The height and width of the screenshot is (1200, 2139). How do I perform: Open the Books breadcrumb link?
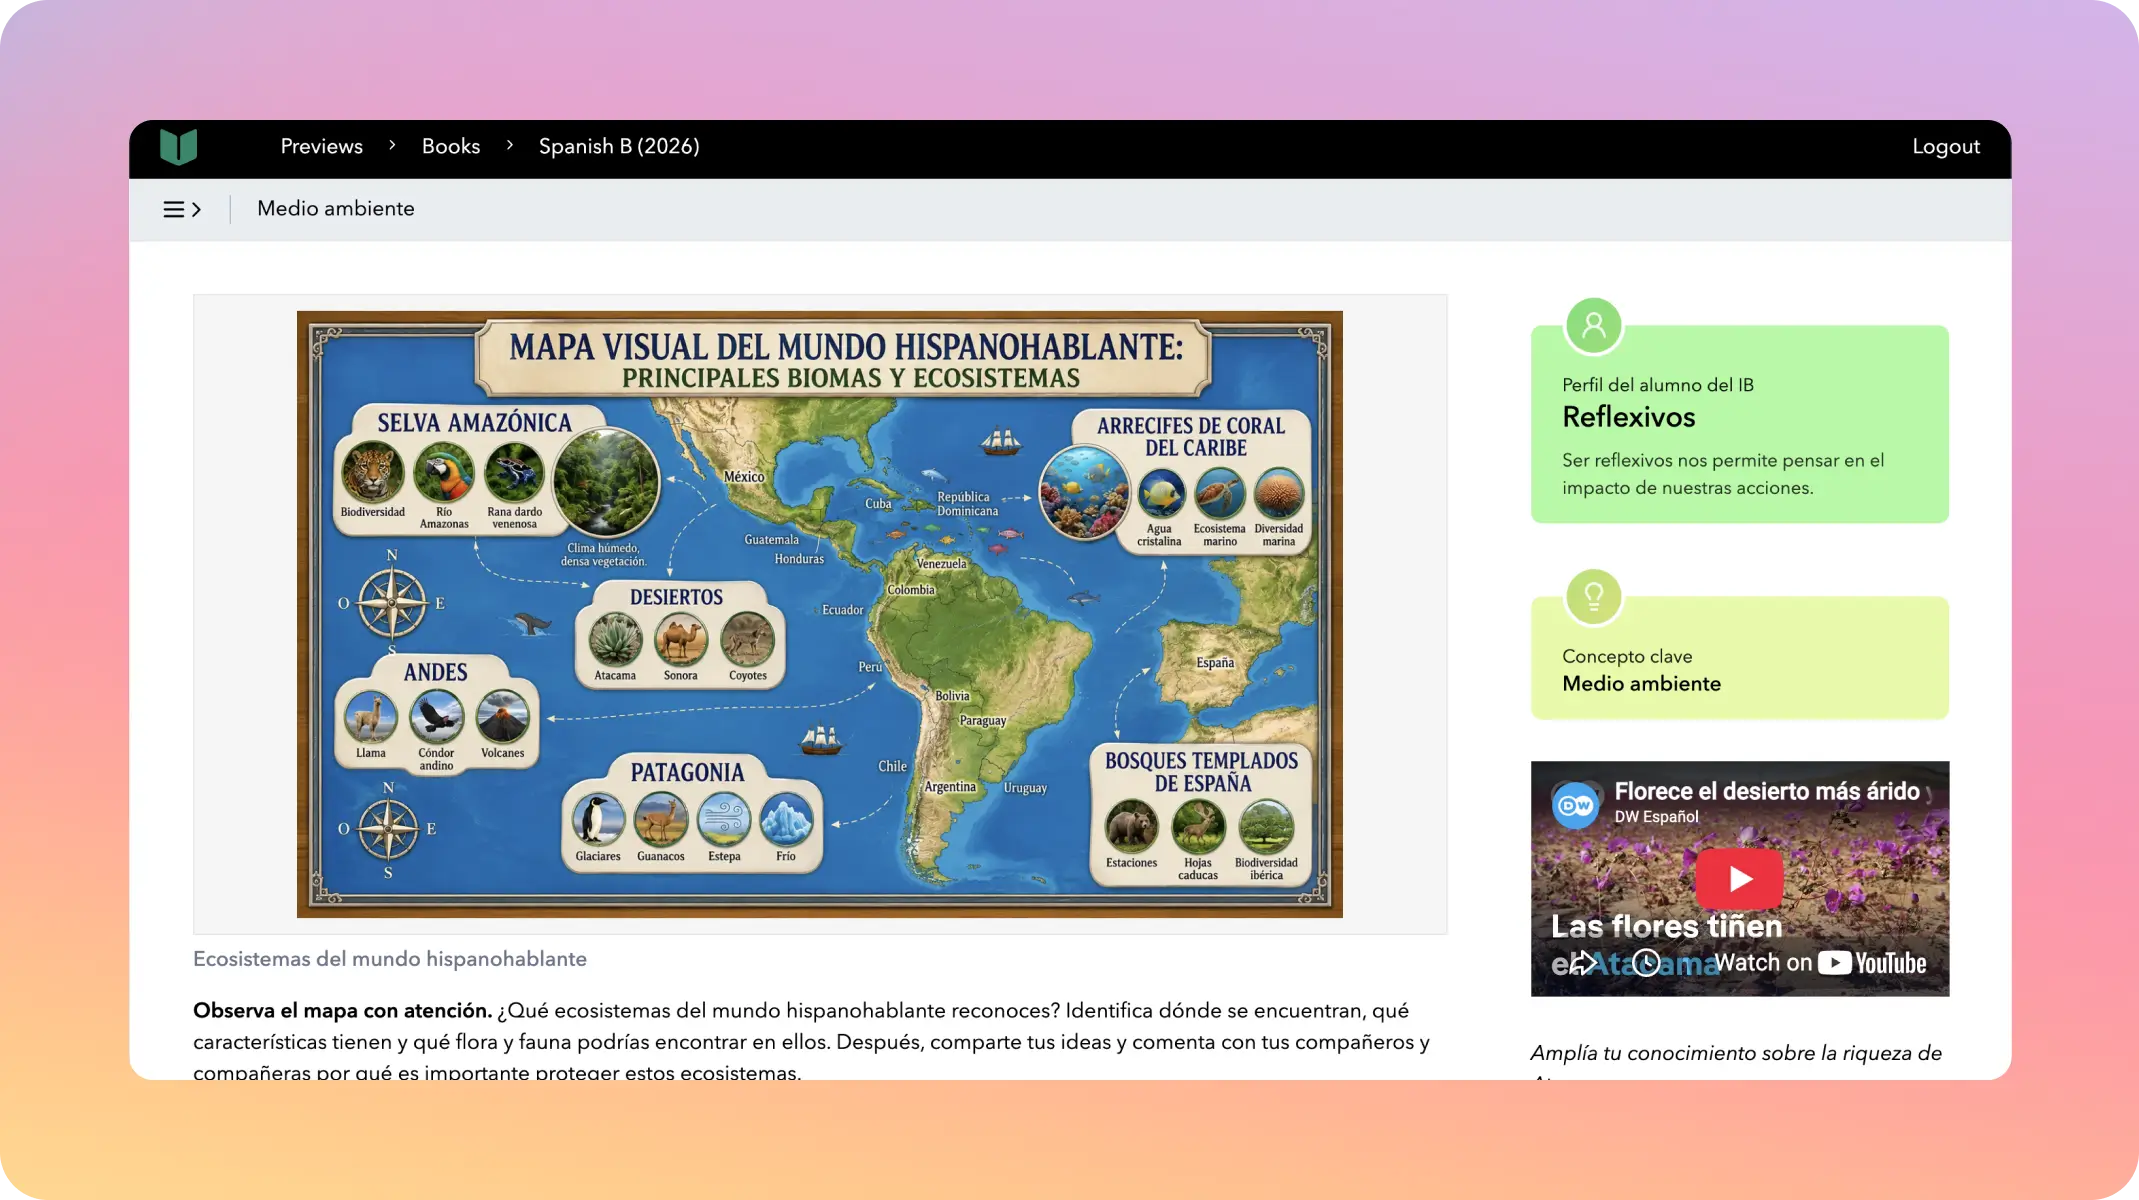click(451, 146)
